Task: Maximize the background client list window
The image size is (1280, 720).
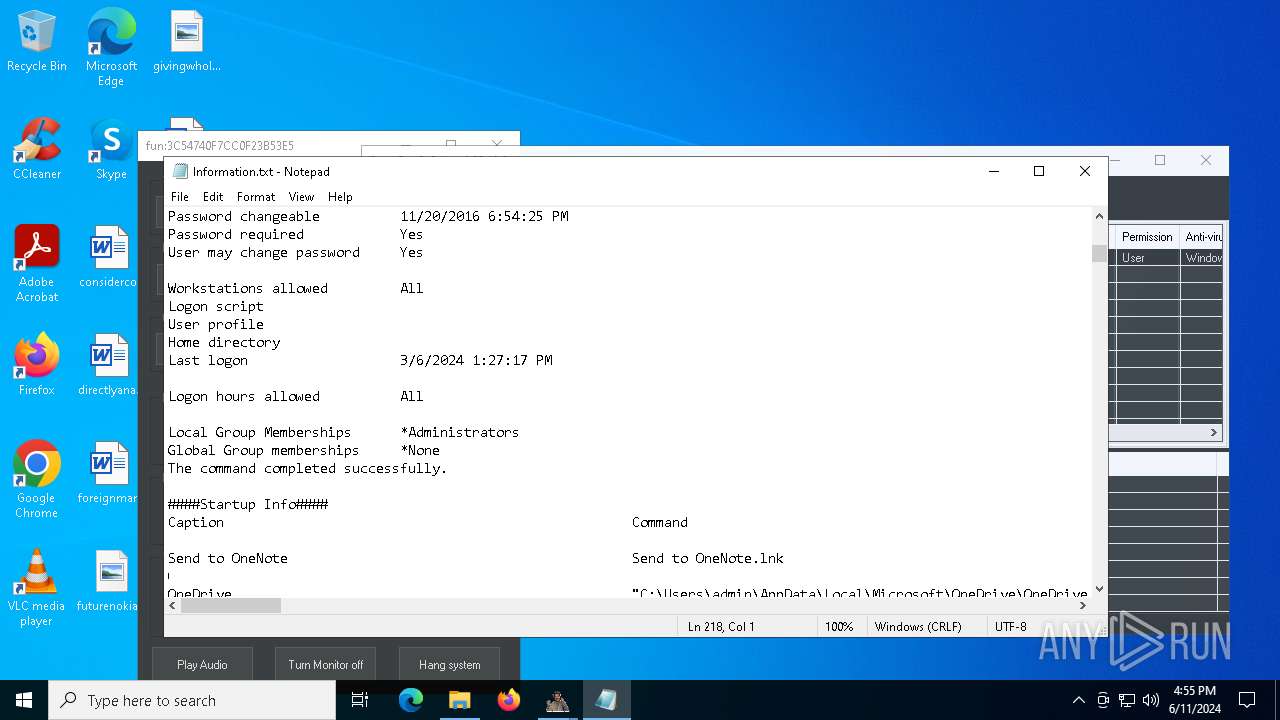Action: tap(1160, 160)
